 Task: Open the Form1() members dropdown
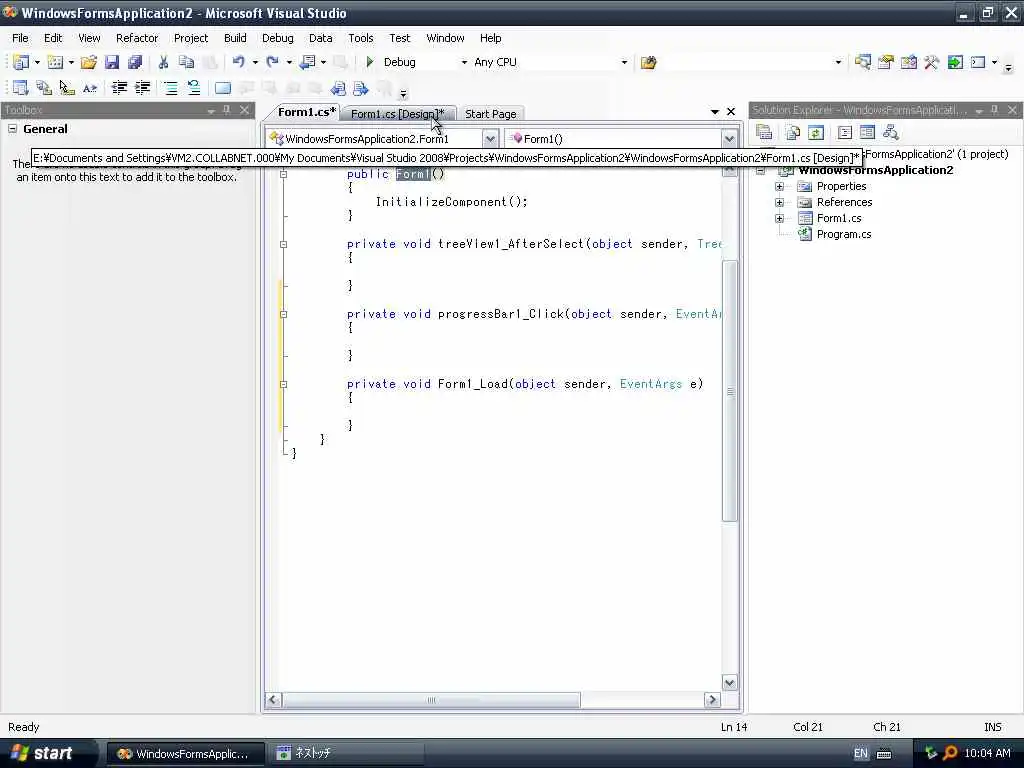[x=729, y=138]
